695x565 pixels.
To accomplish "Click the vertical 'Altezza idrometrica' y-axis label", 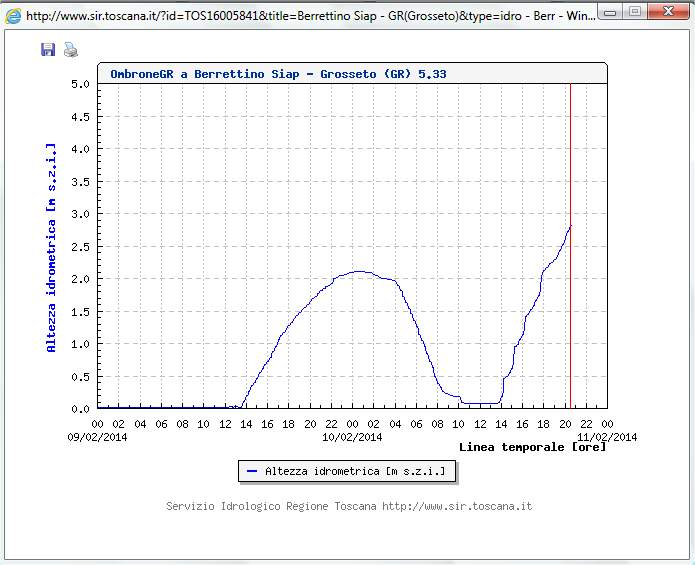I will 52,246.
